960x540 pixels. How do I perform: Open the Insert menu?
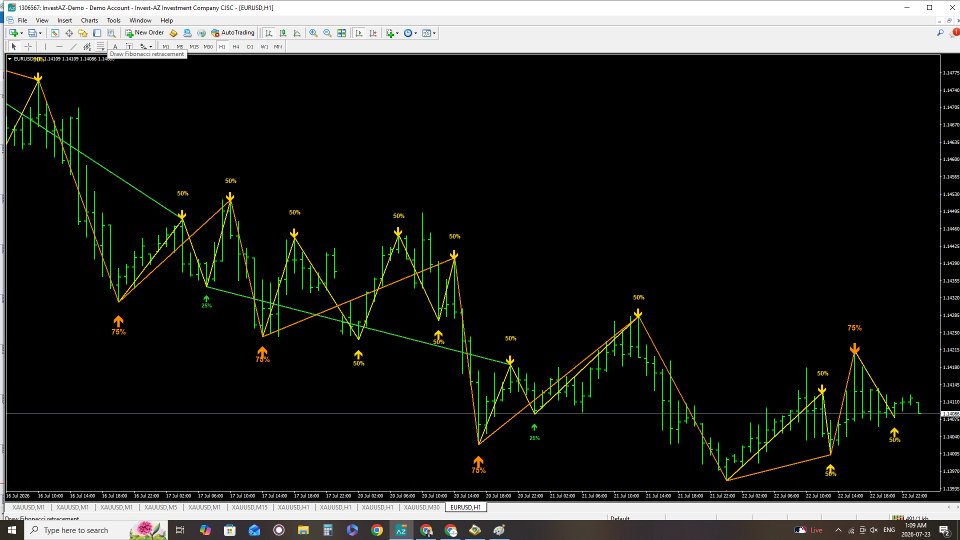[64, 20]
